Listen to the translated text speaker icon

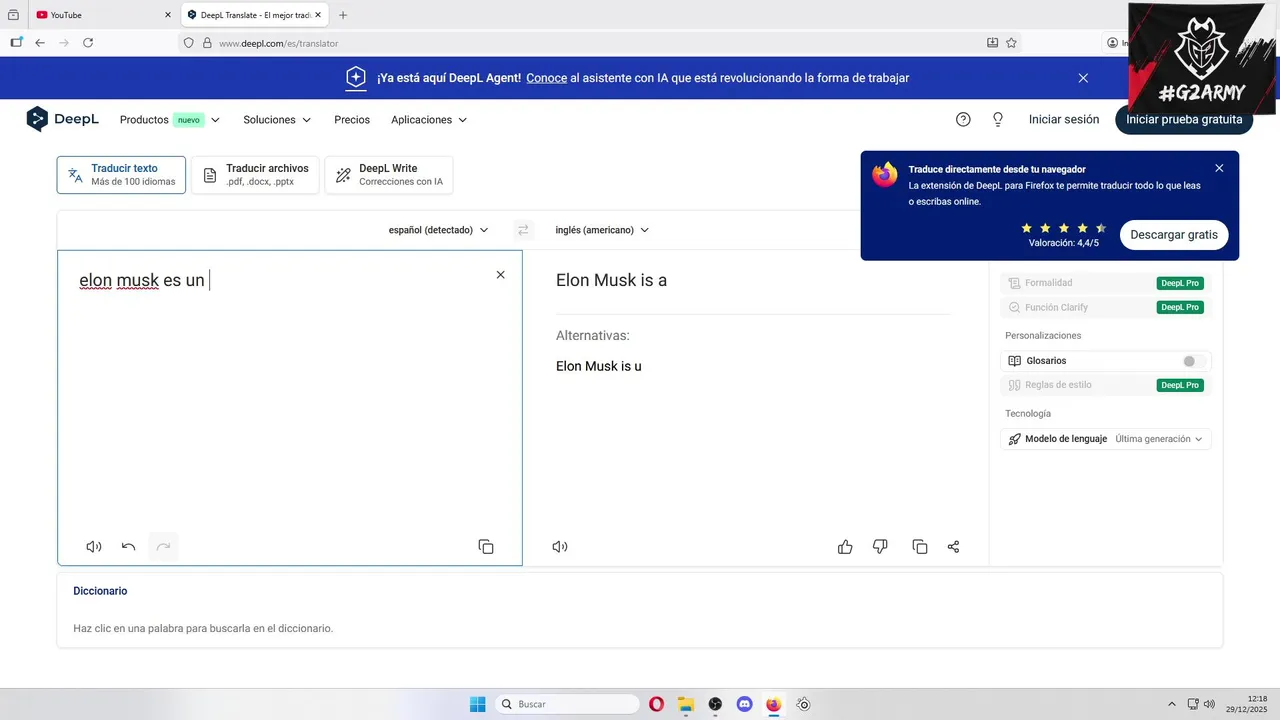point(560,546)
